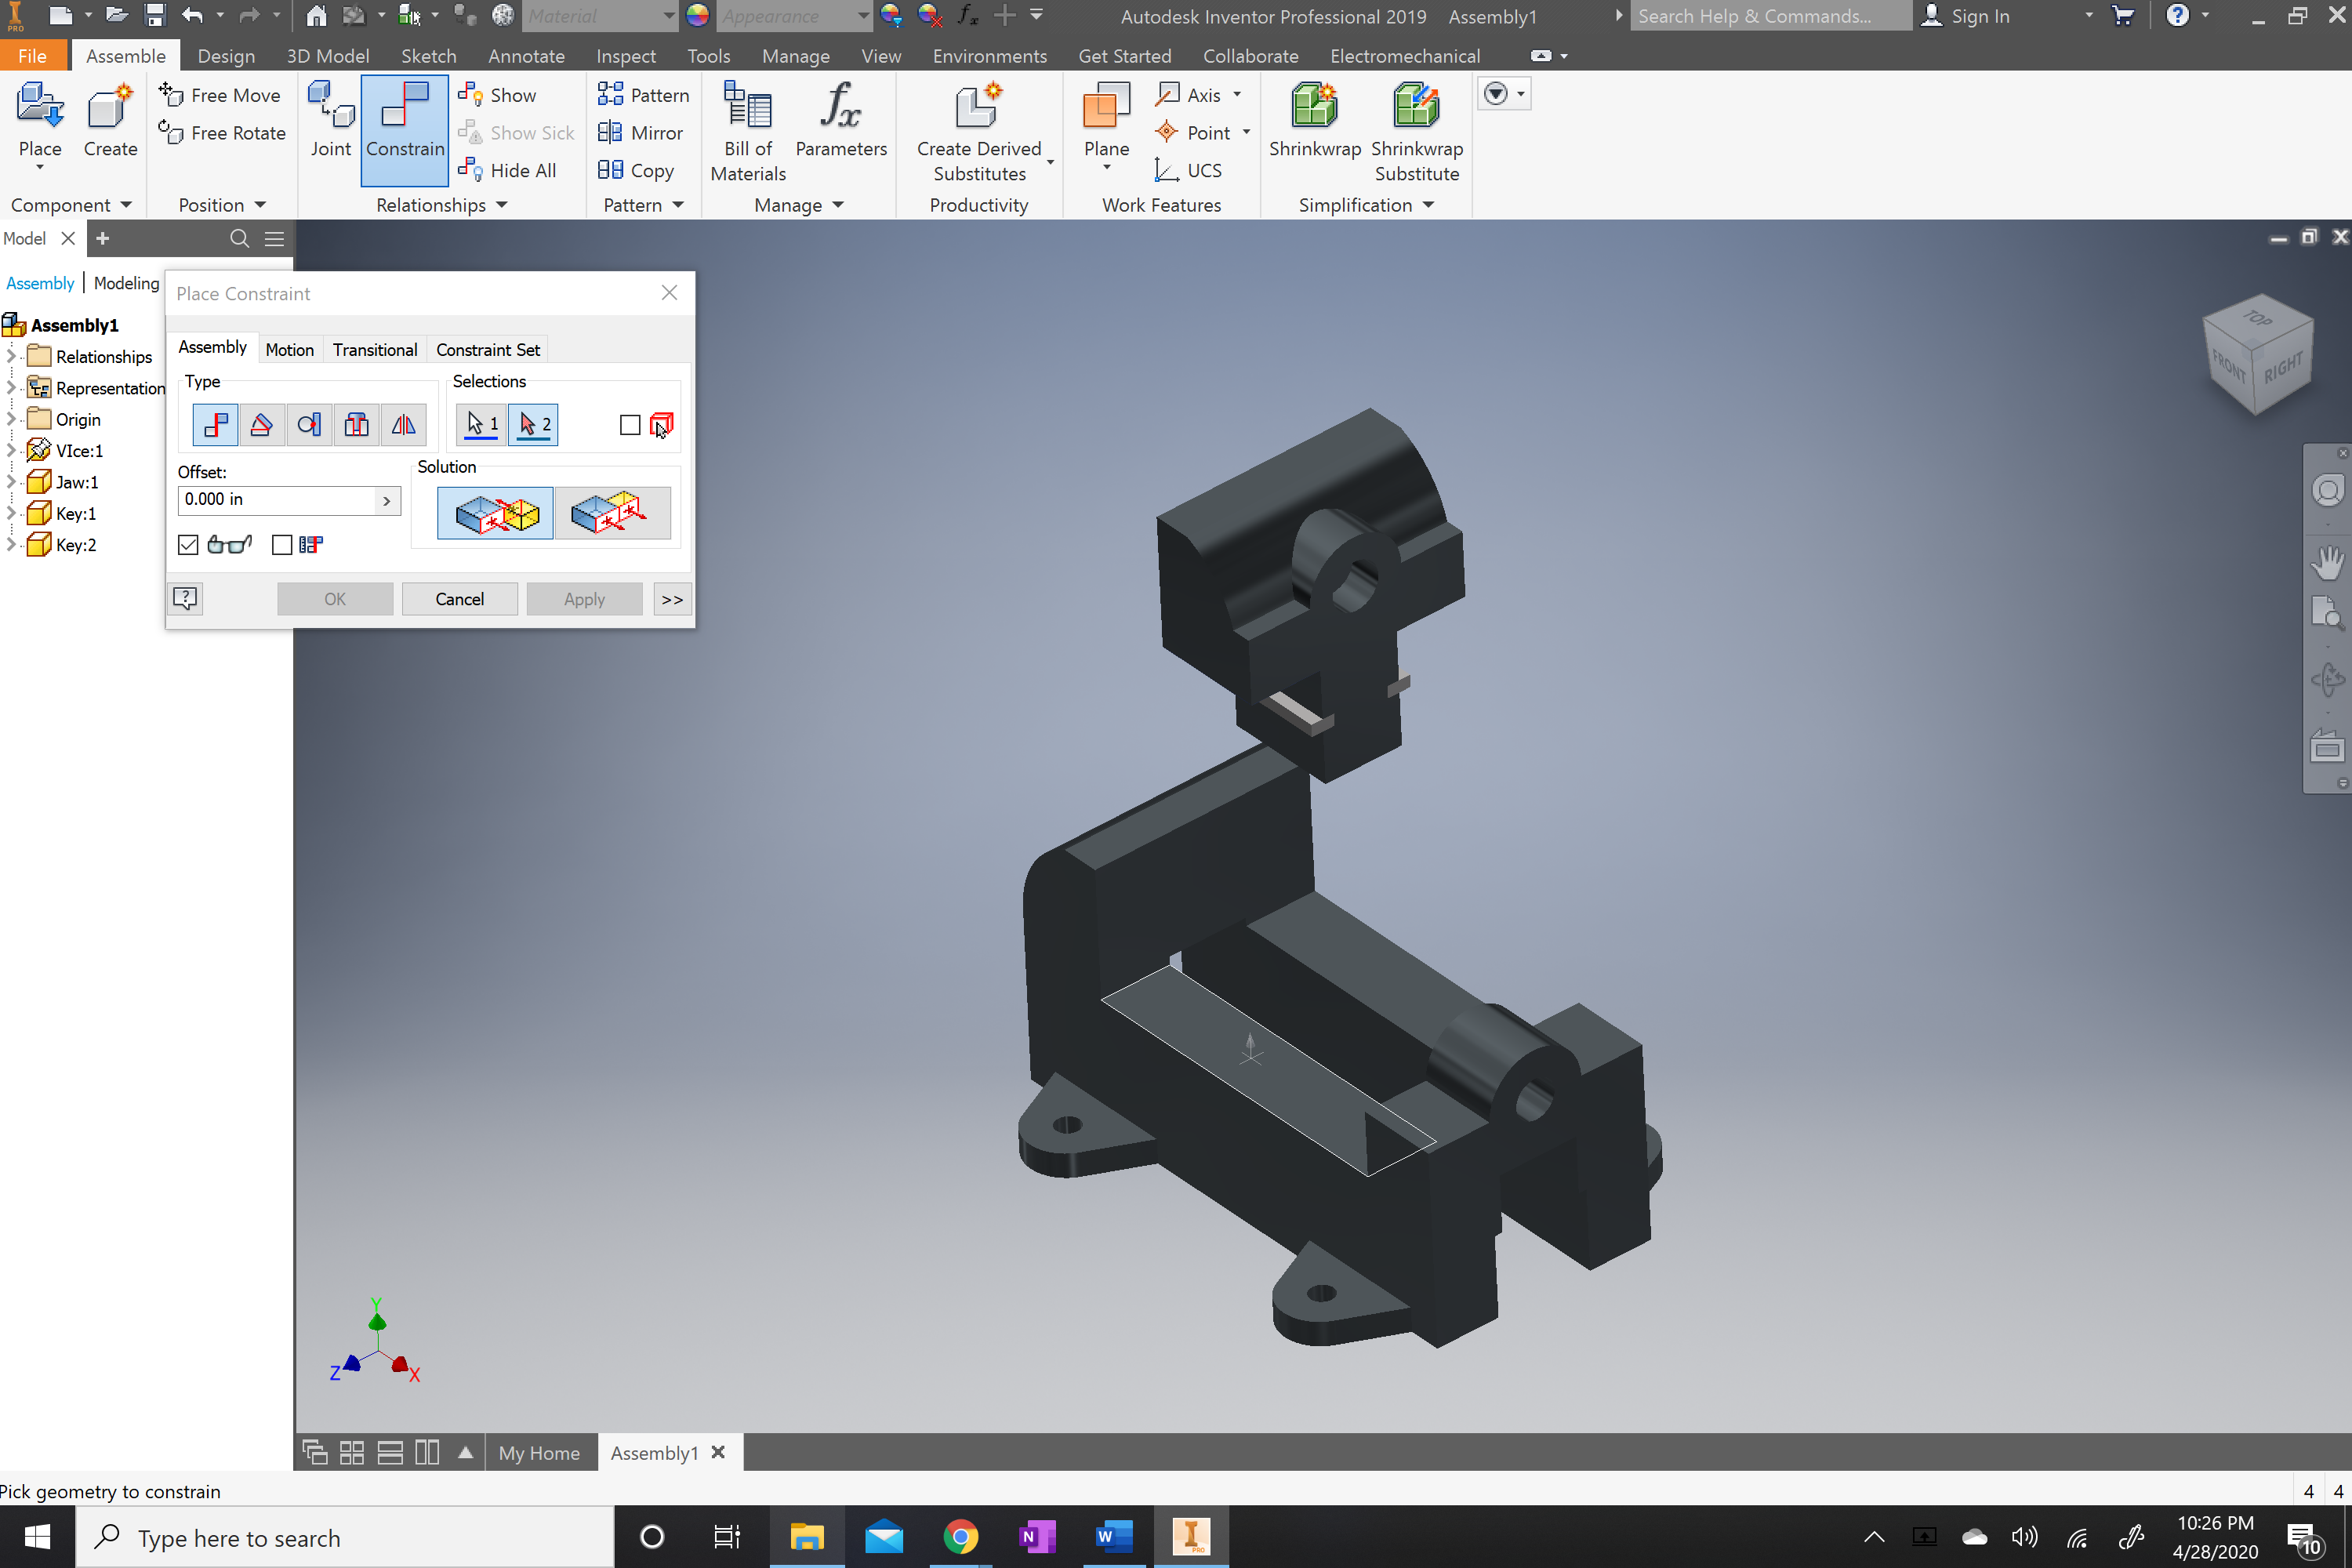The width and height of the screenshot is (2352, 1568).
Task: Click the Windows Start button
Action: pyautogui.click(x=37, y=1536)
